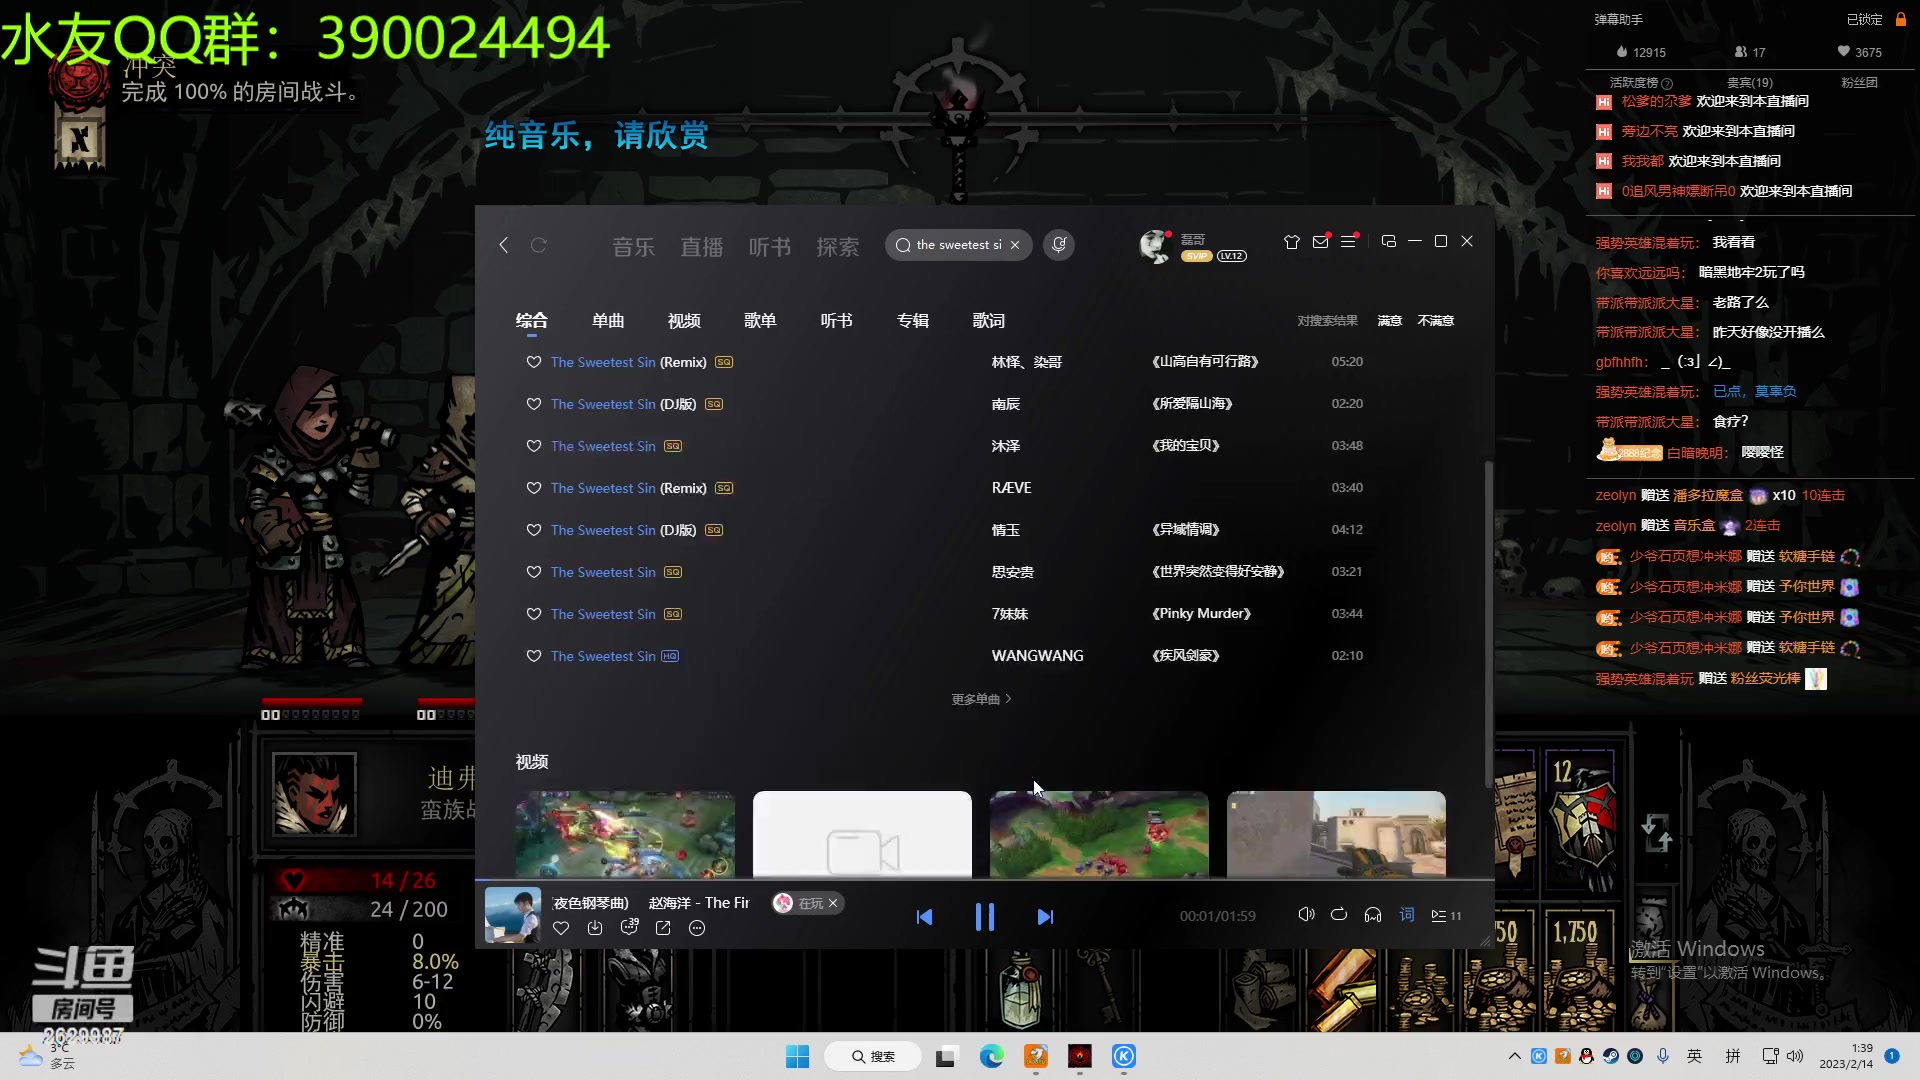Switch to the 直播 navigation tab
The height and width of the screenshot is (1080, 1920).
(703, 247)
